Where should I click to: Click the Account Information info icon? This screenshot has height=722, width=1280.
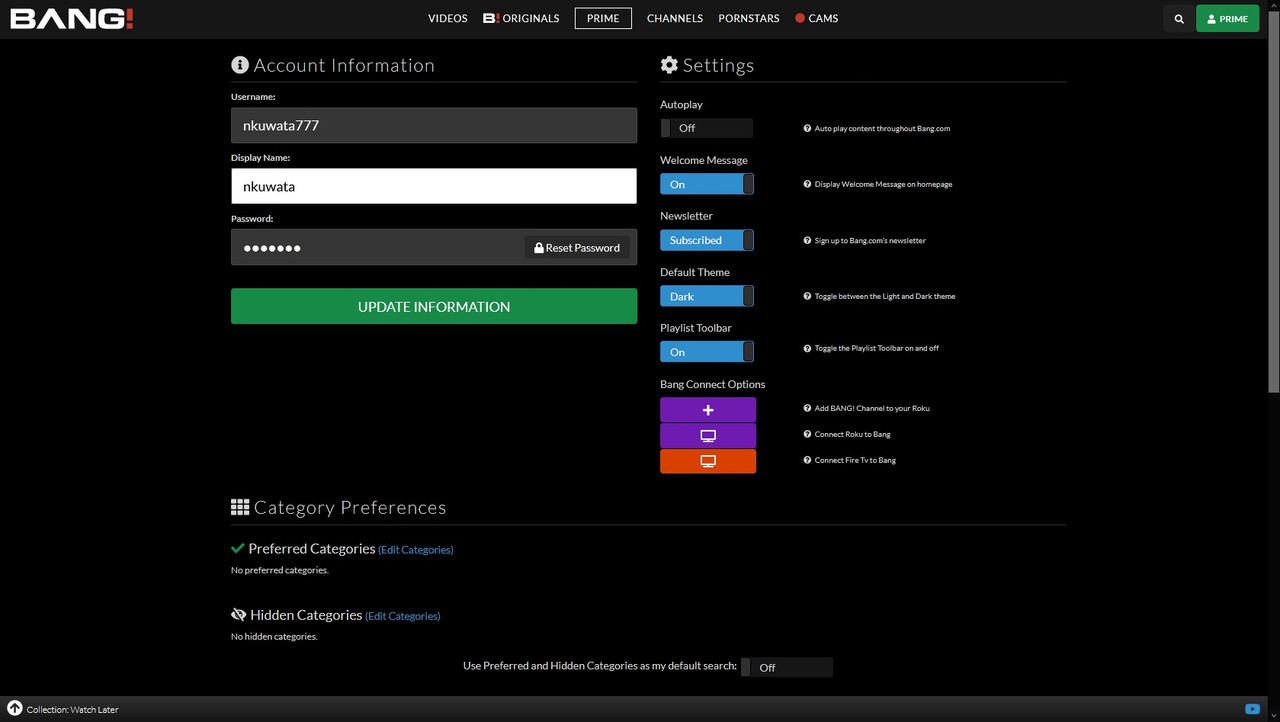tap(240, 65)
